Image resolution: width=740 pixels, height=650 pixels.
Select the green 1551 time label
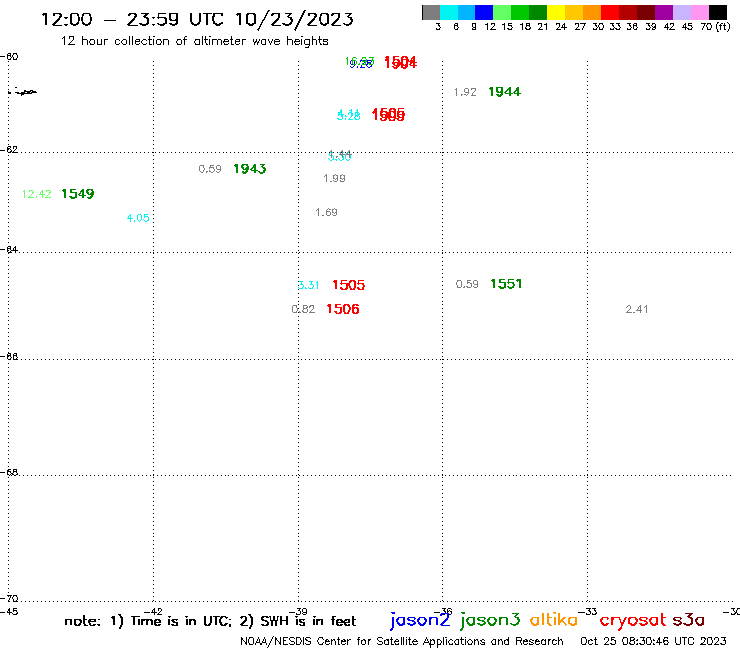click(x=506, y=284)
